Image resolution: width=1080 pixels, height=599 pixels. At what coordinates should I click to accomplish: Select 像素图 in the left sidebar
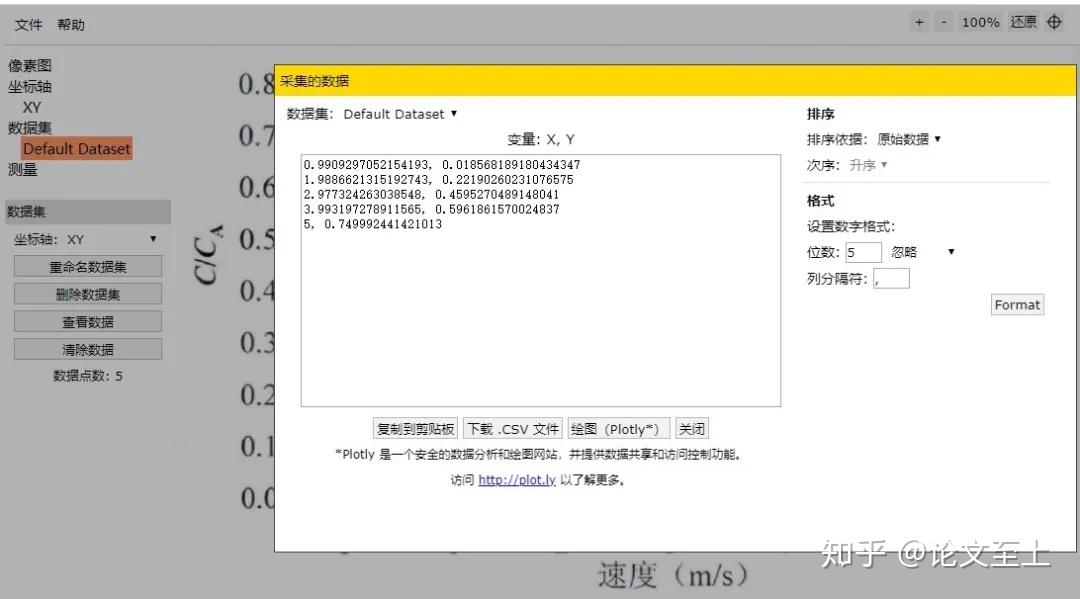pos(29,65)
